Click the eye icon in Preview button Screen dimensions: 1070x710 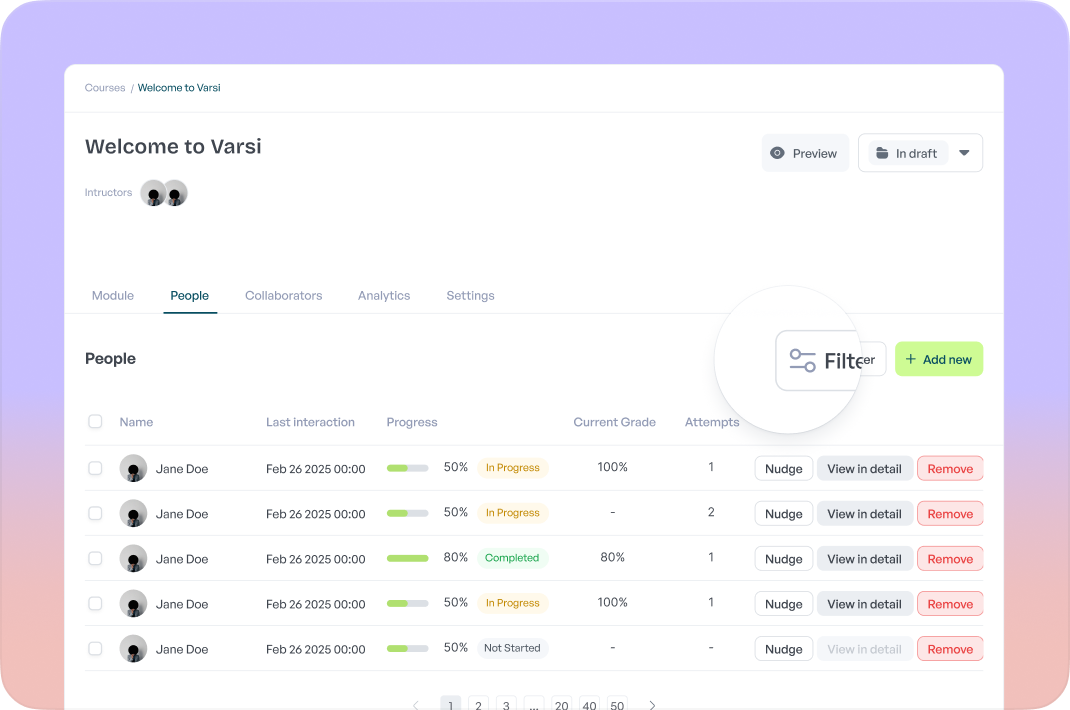pyautogui.click(x=777, y=154)
